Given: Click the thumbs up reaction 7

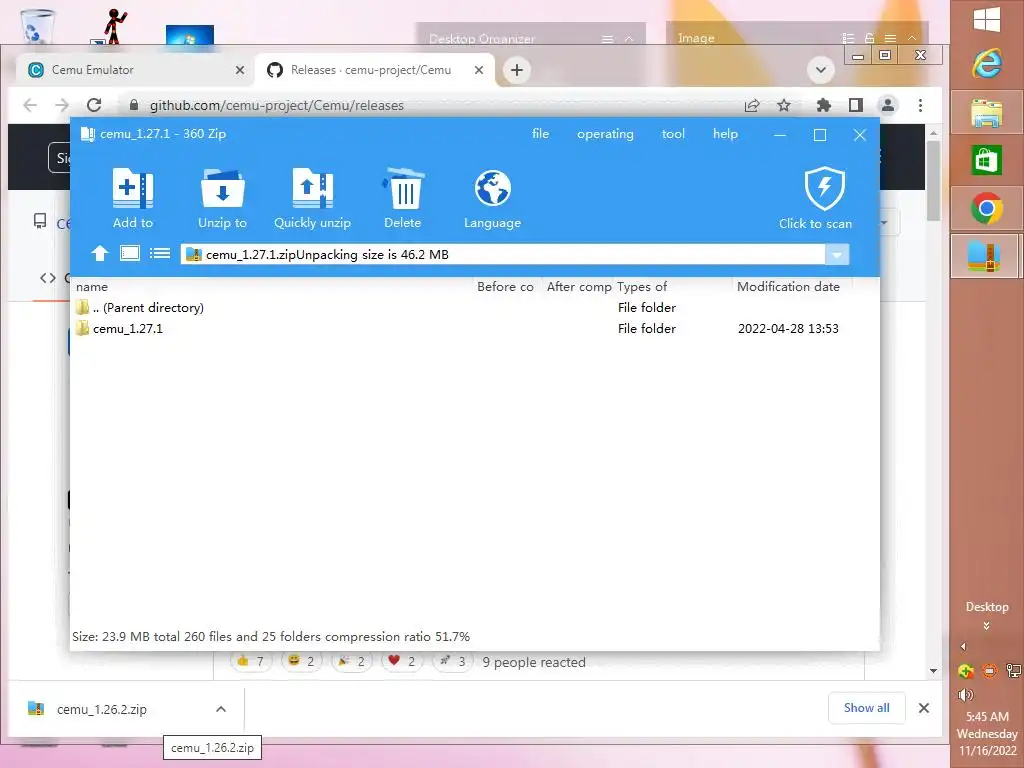Looking at the screenshot, I should point(251,662).
